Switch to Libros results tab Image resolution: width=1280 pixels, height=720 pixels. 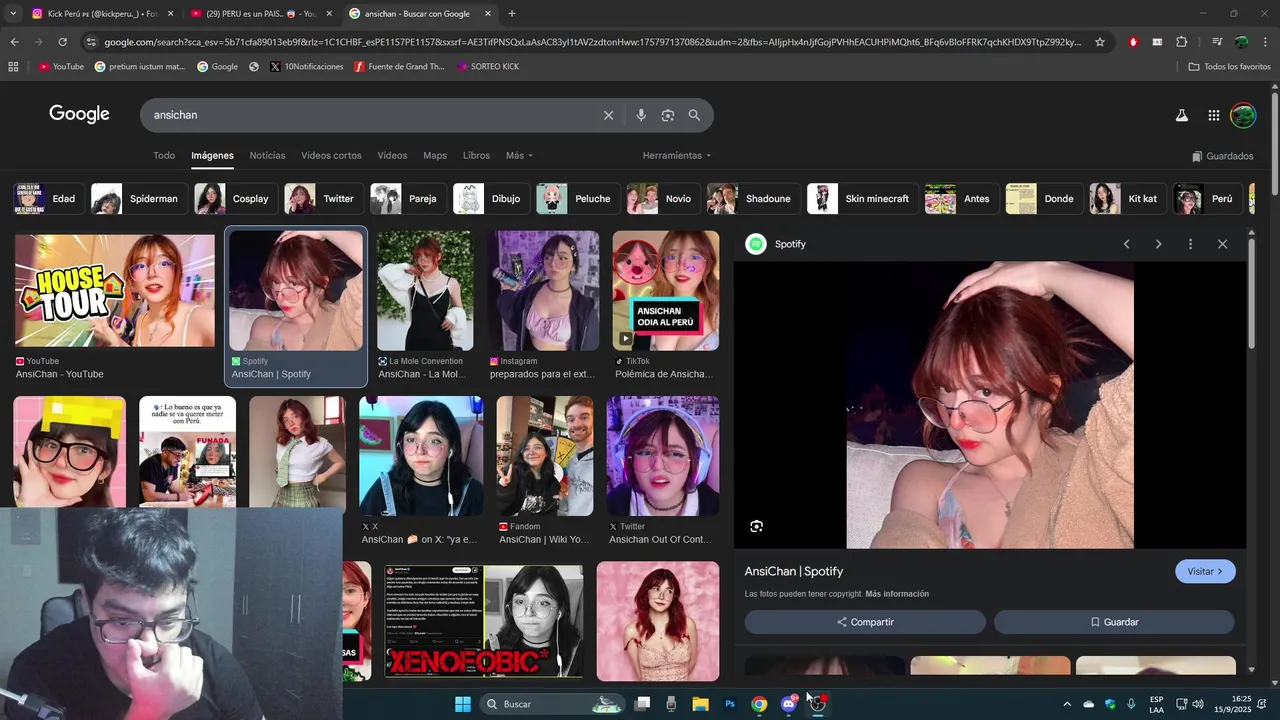[x=476, y=156]
